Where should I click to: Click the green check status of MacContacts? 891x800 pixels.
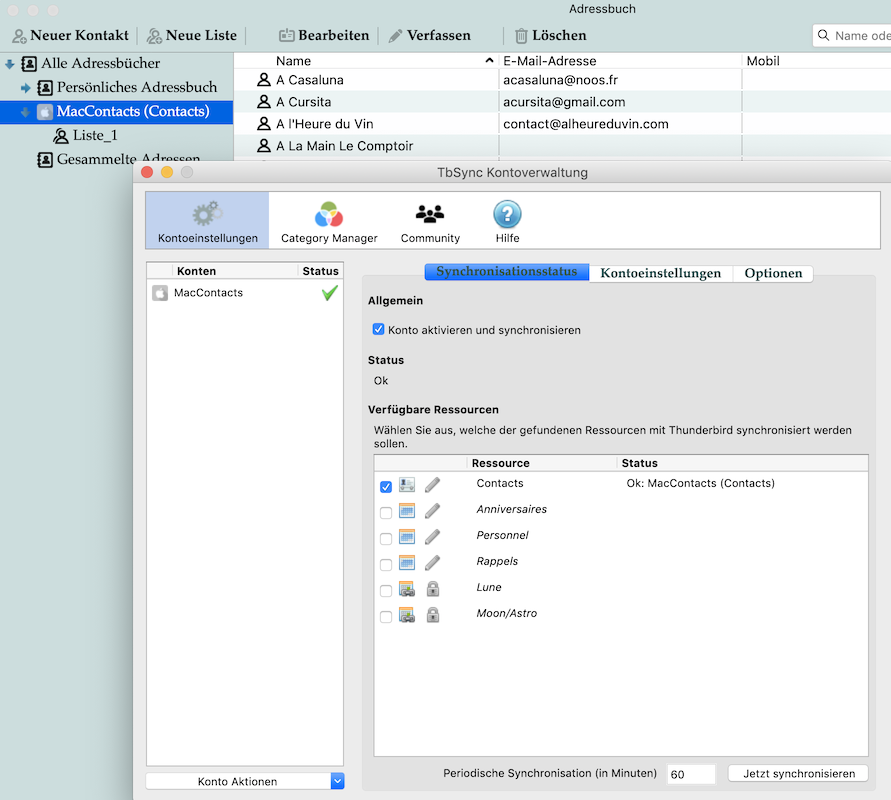click(x=329, y=293)
